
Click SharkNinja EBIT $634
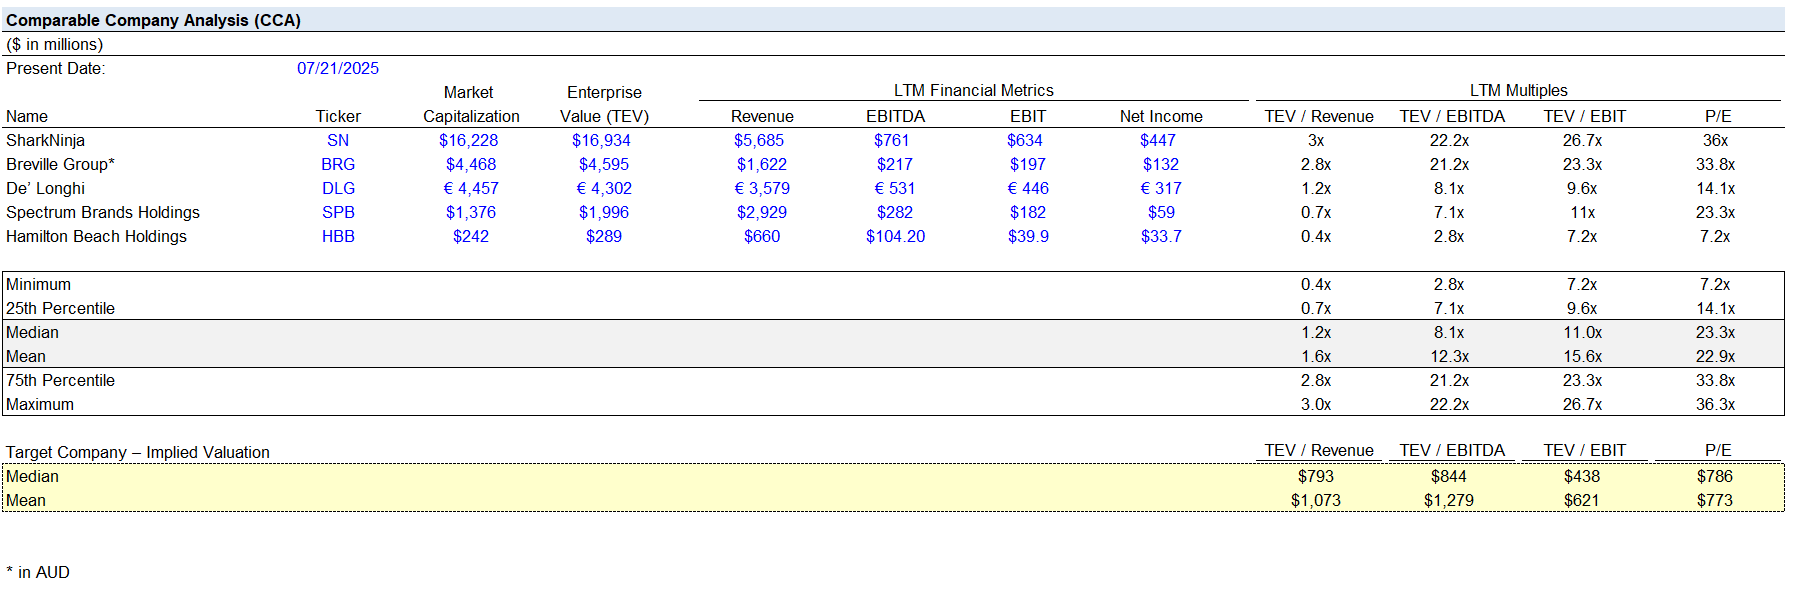[1025, 140]
